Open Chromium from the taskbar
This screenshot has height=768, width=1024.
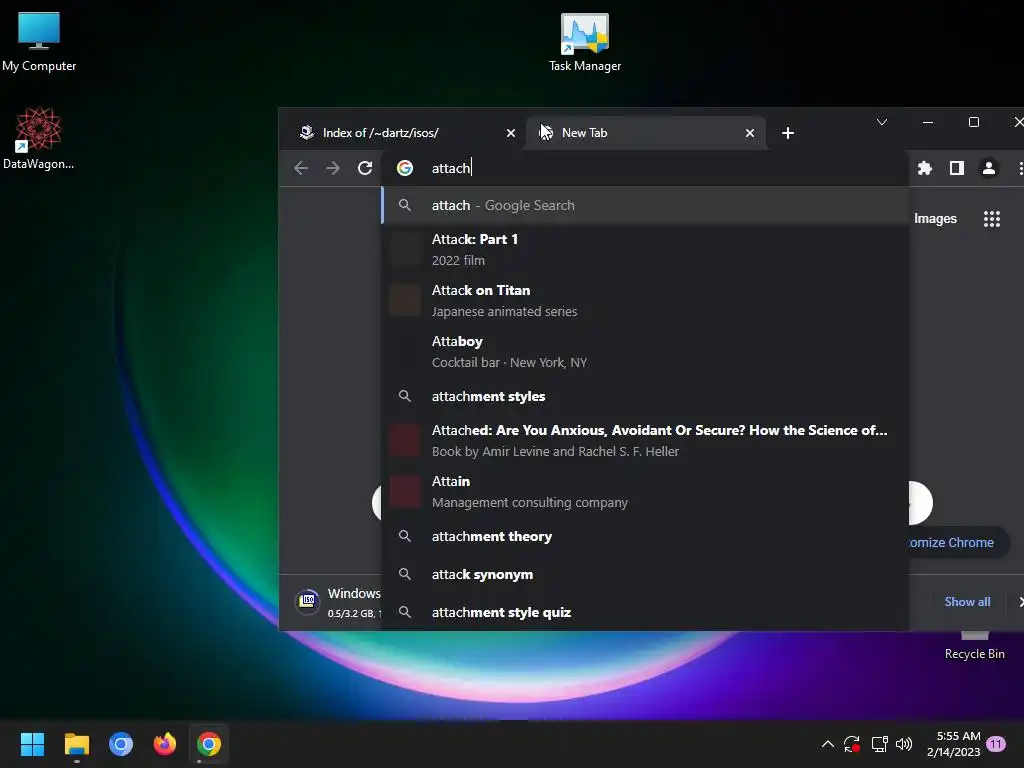point(121,744)
